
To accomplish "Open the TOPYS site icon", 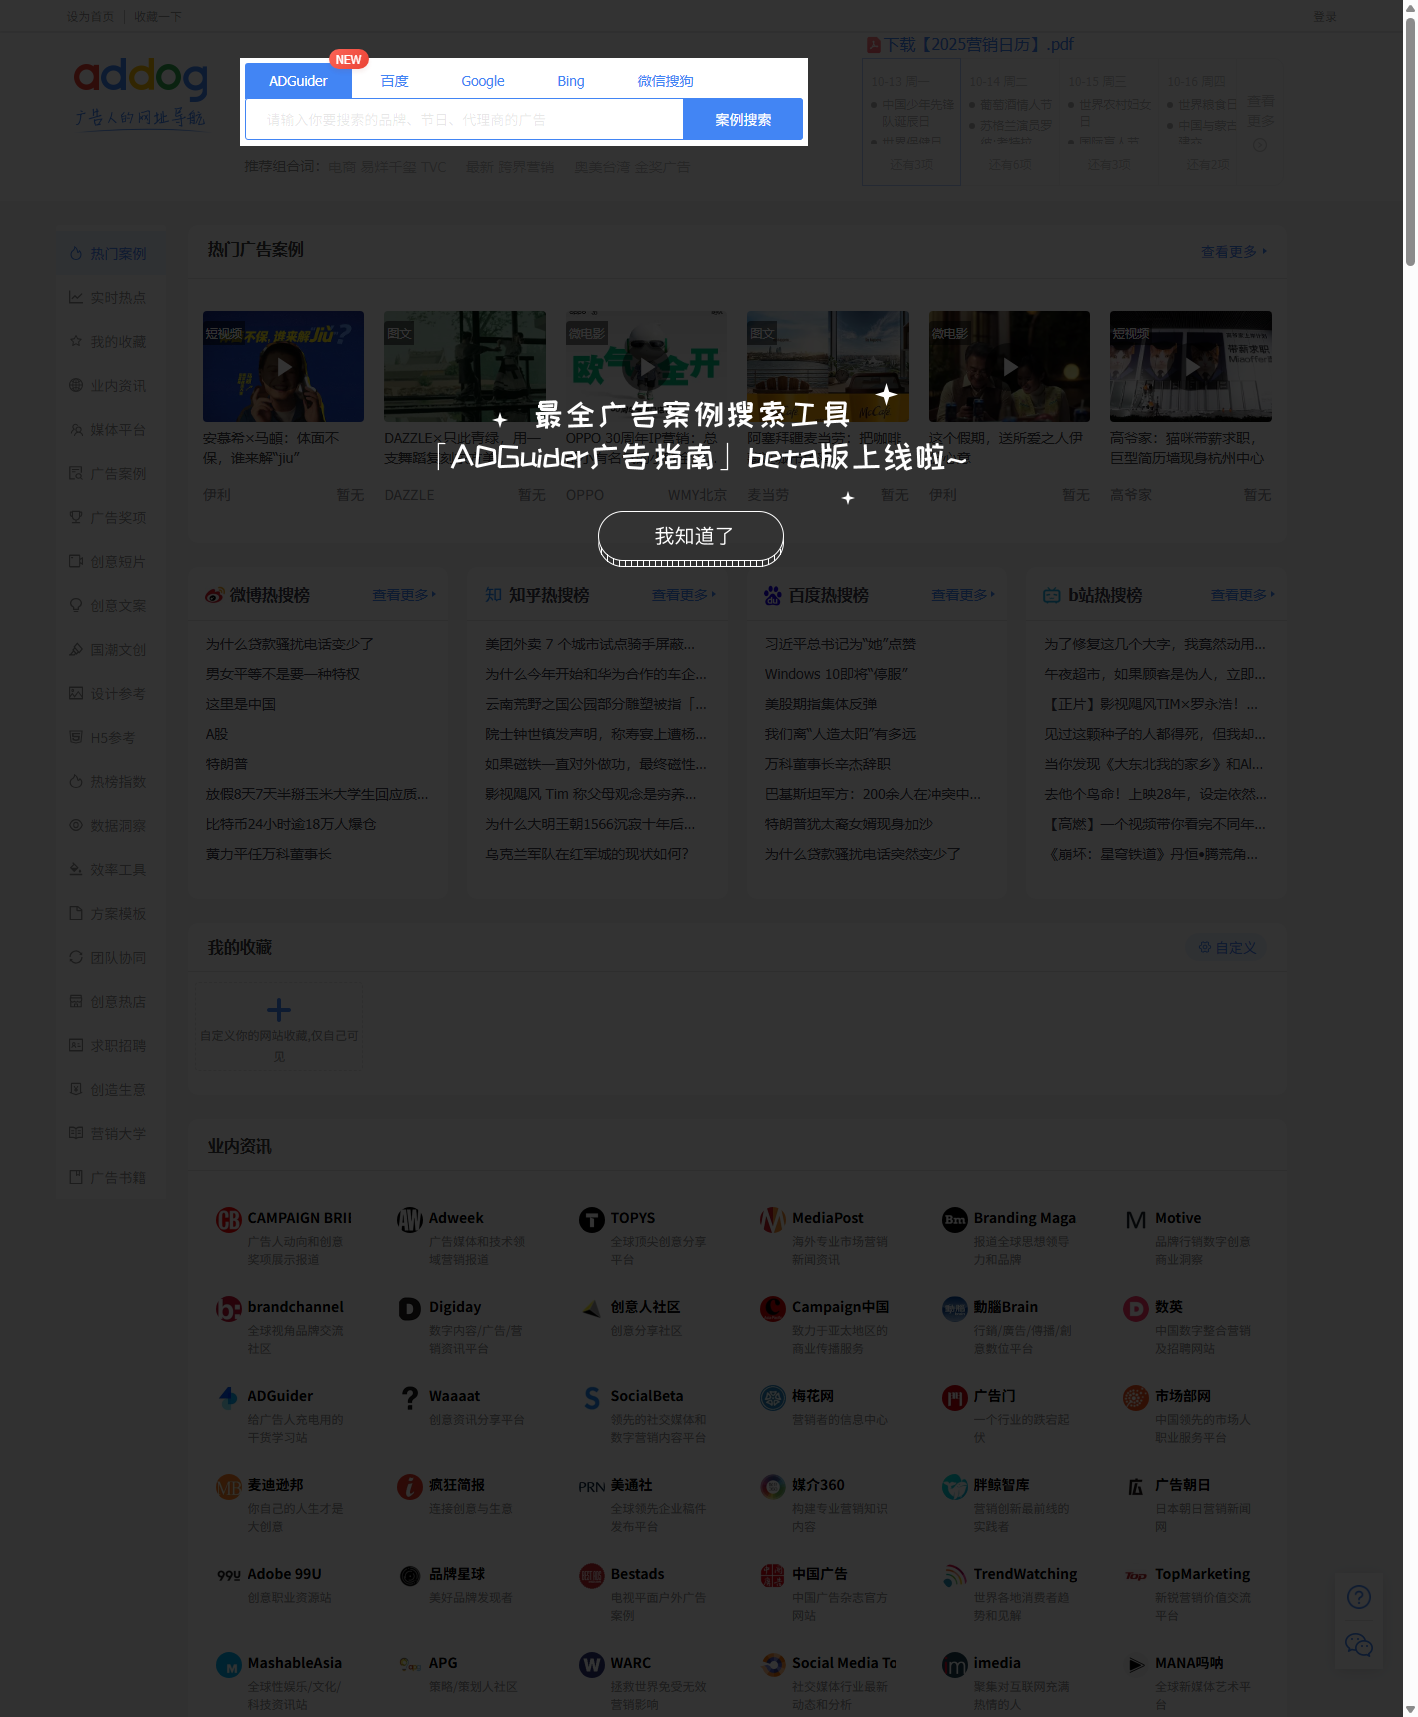I will (x=592, y=1220).
